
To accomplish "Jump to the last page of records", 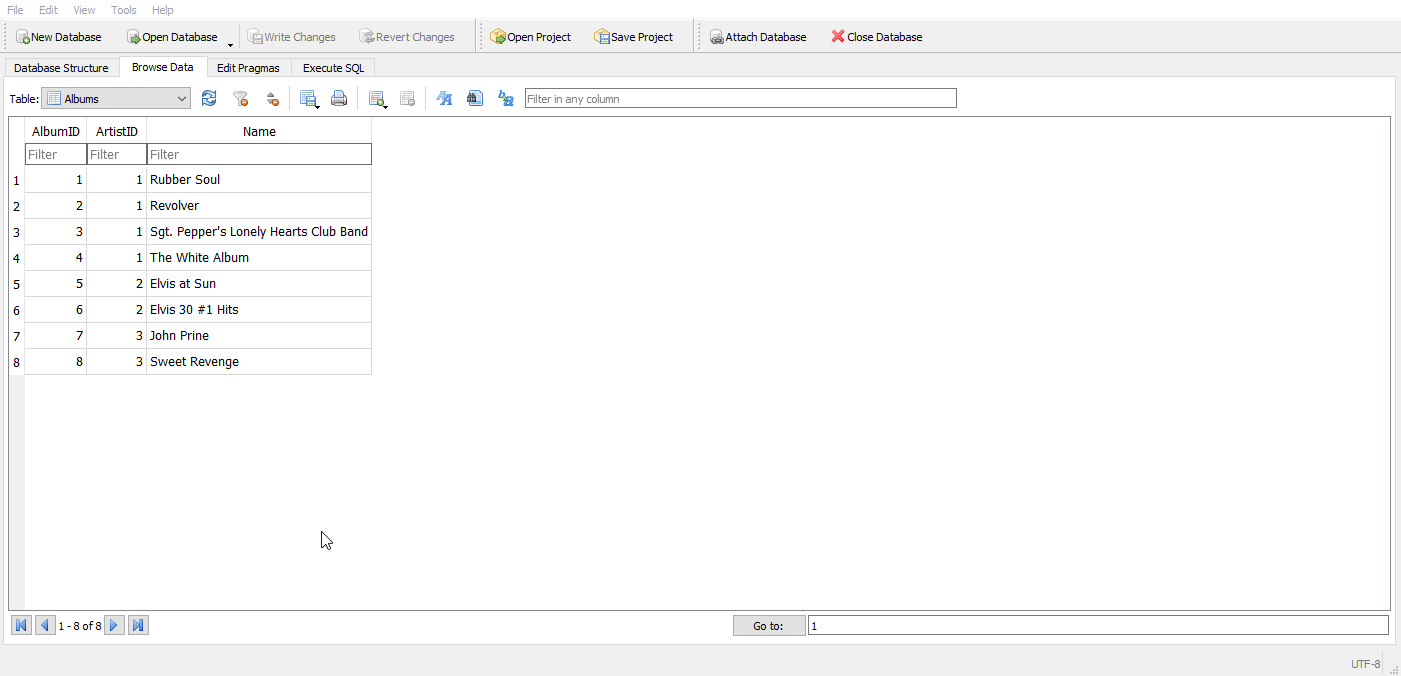I will (138, 624).
